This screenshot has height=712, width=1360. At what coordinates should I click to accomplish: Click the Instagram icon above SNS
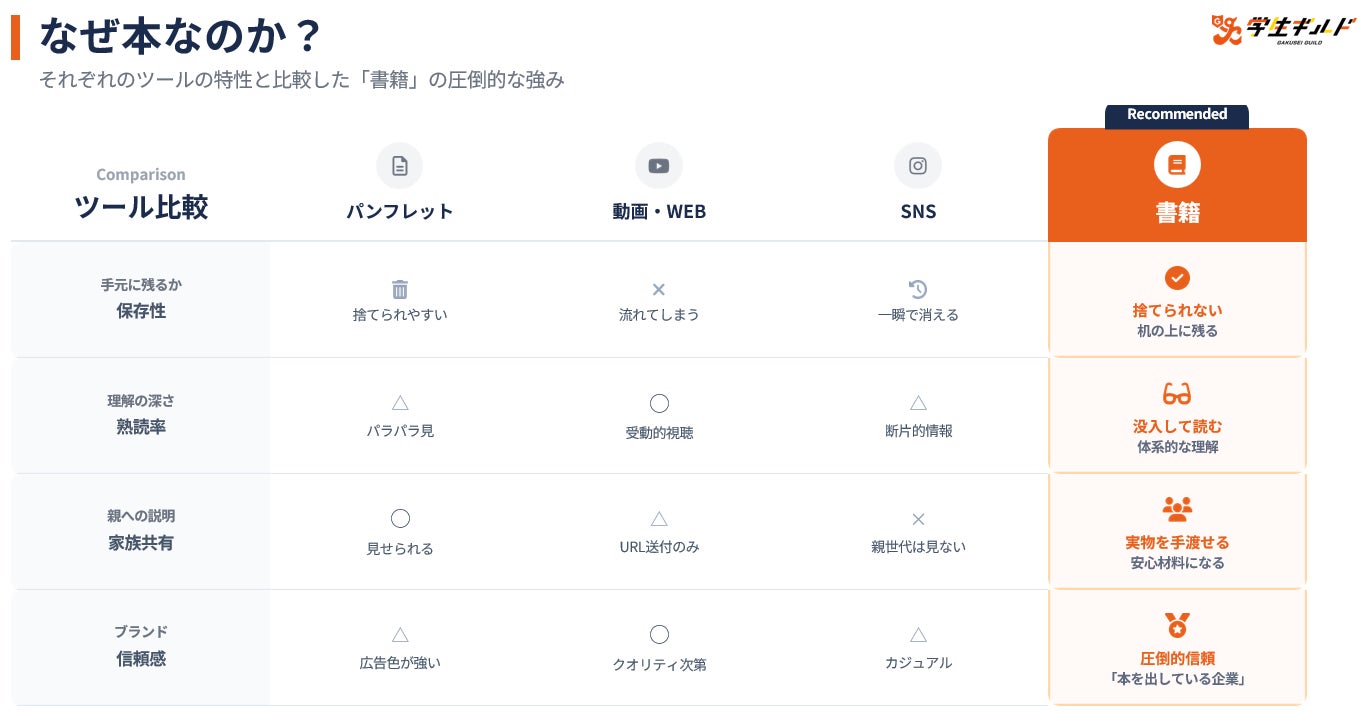click(918, 166)
